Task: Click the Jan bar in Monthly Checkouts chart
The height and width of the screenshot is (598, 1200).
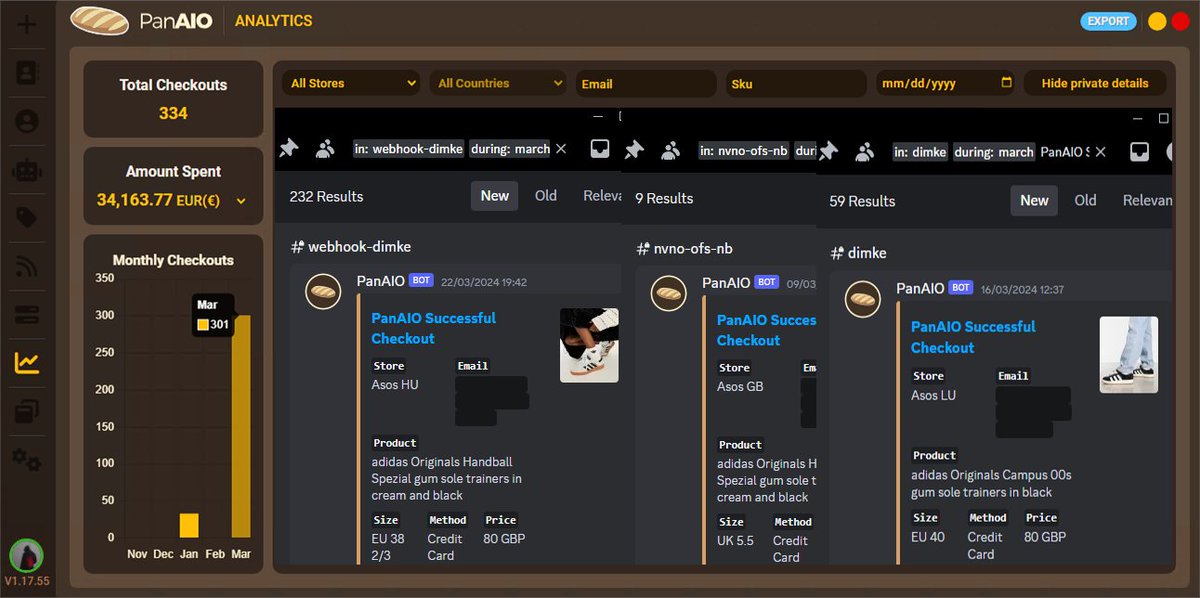Action: pyautogui.click(x=189, y=525)
